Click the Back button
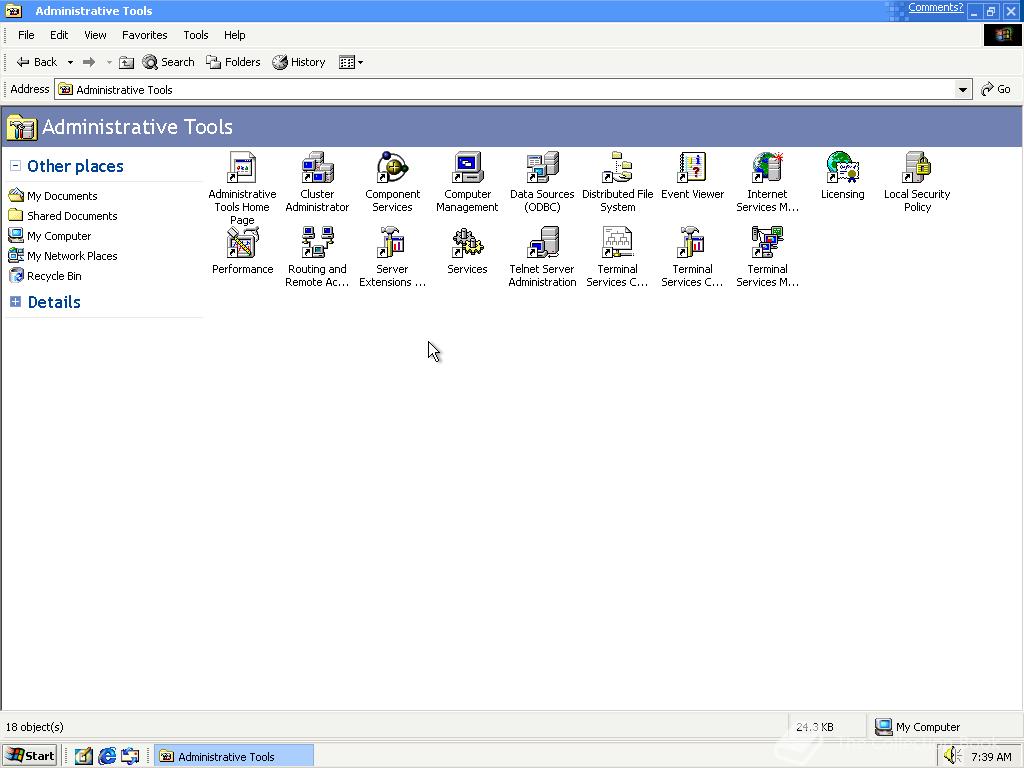The width and height of the screenshot is (1024, 768). (x=37, y=62)
